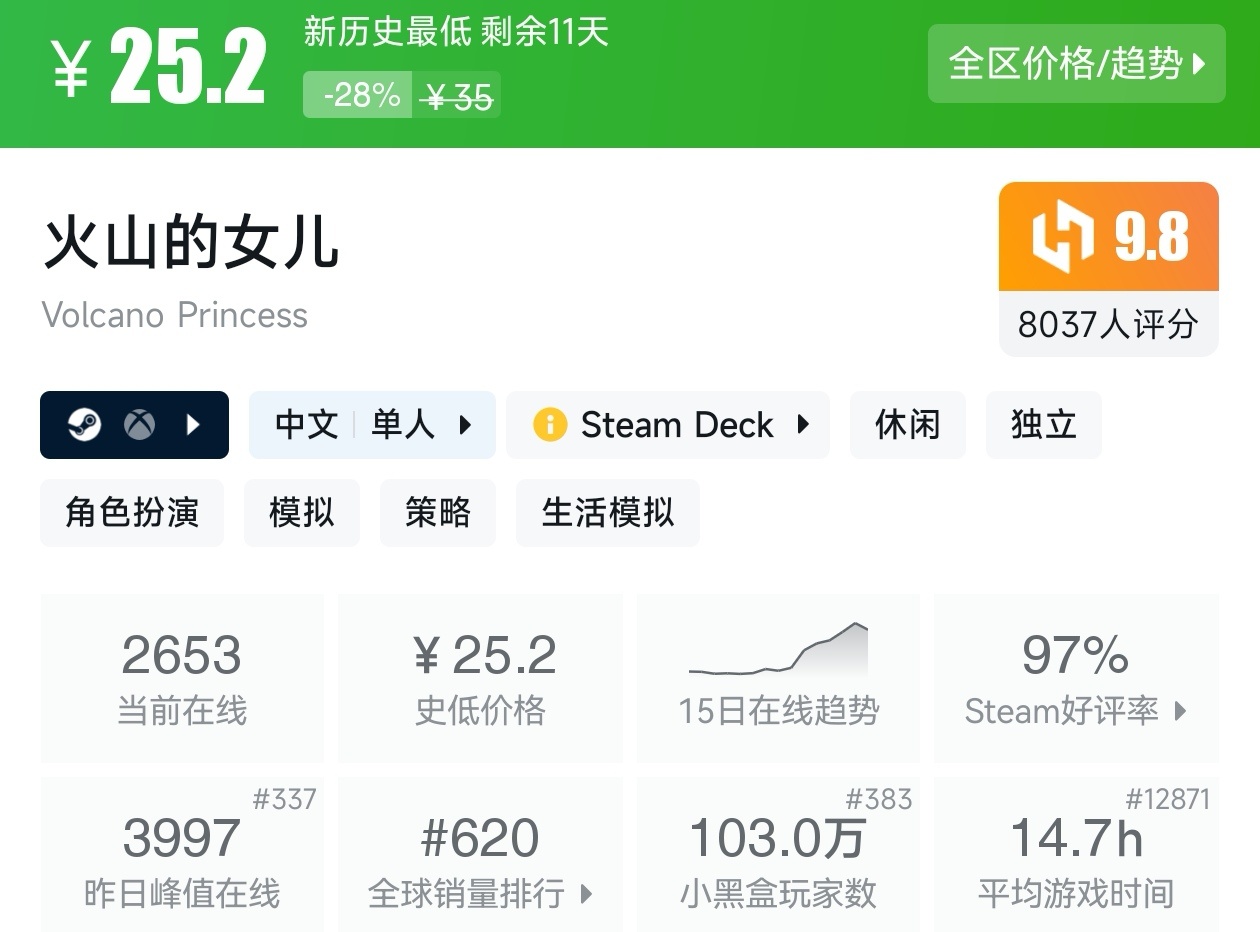The width and height of the screenshot is (1260, 932).
Task: Click the Steam Deck yellow info icon
Action: point(550,425)
